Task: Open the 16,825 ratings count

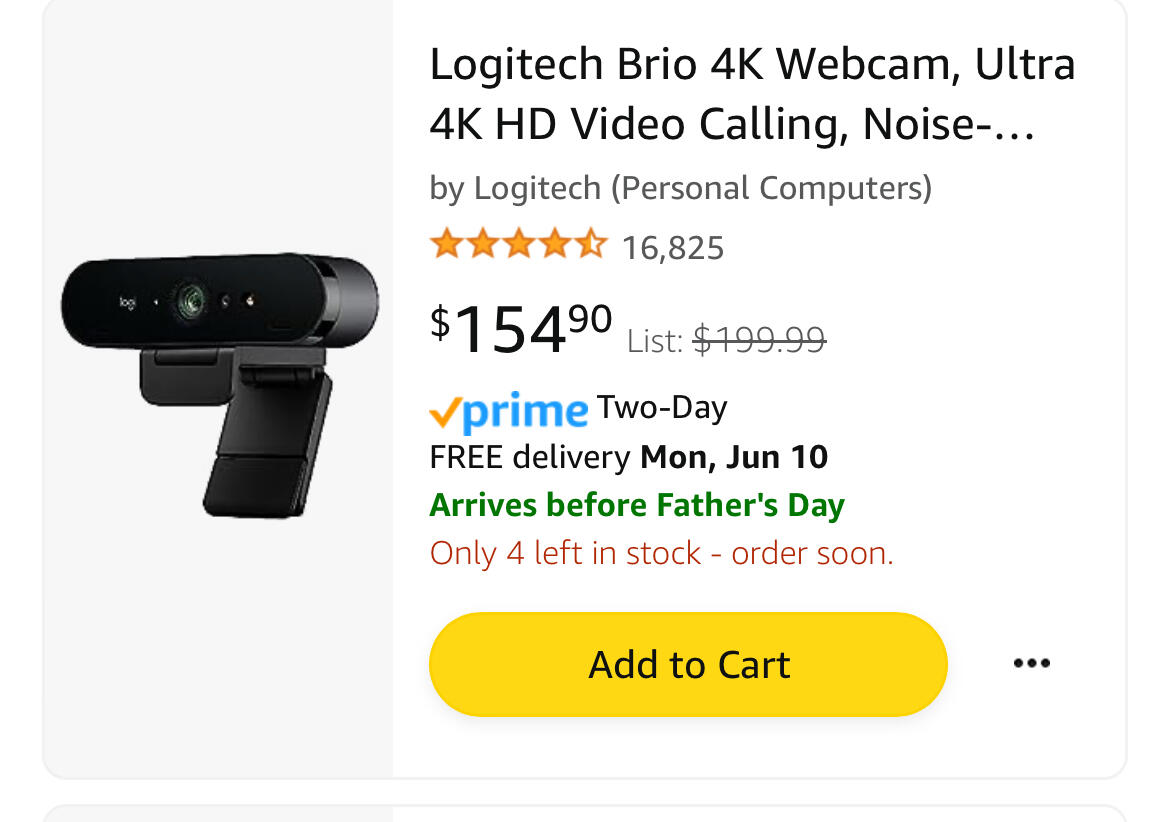Action: pyautogui.click(x=673, y=248)
